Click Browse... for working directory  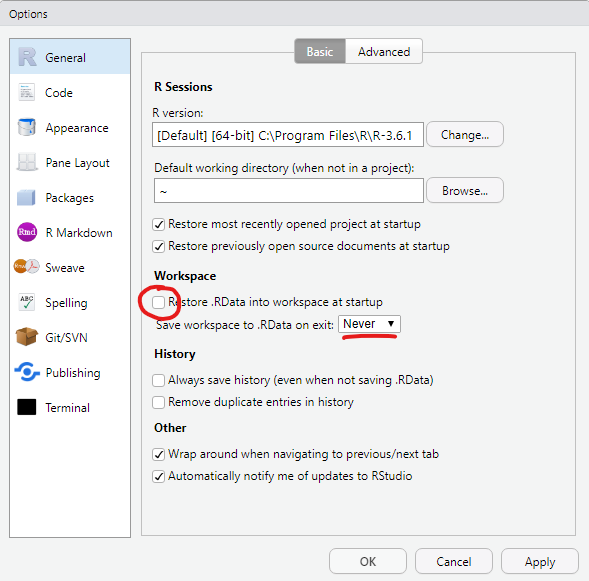pyautogui.click(x=465, y=190)
